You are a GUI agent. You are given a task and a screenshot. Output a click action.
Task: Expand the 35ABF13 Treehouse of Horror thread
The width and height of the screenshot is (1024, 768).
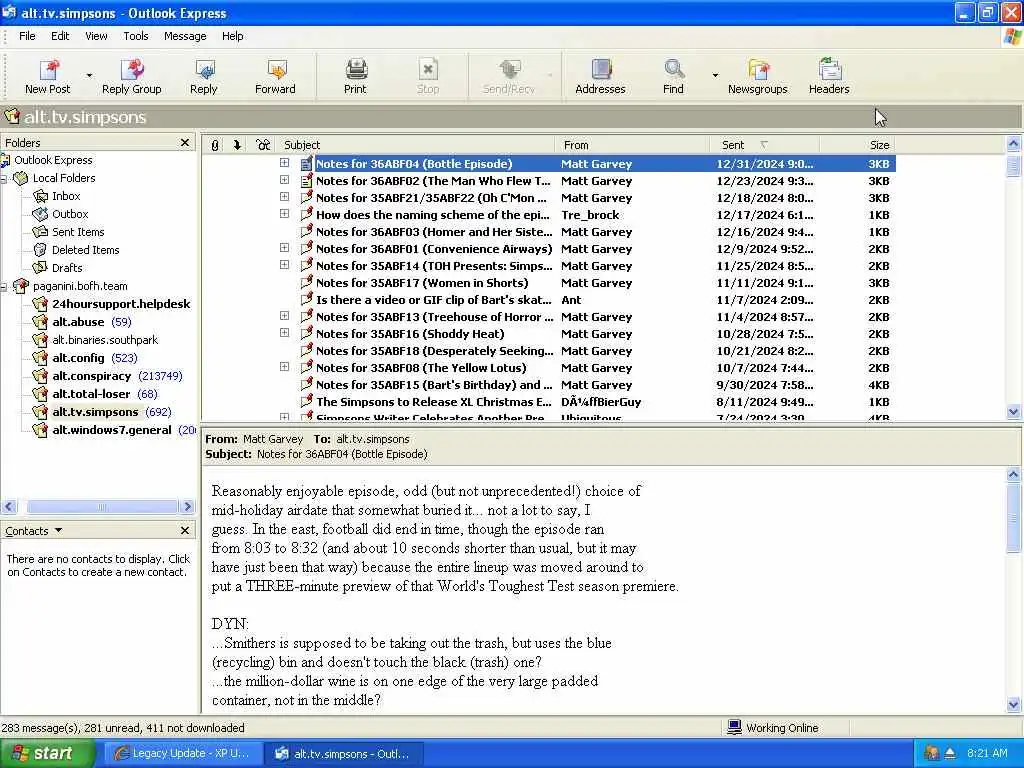[284, 315]
